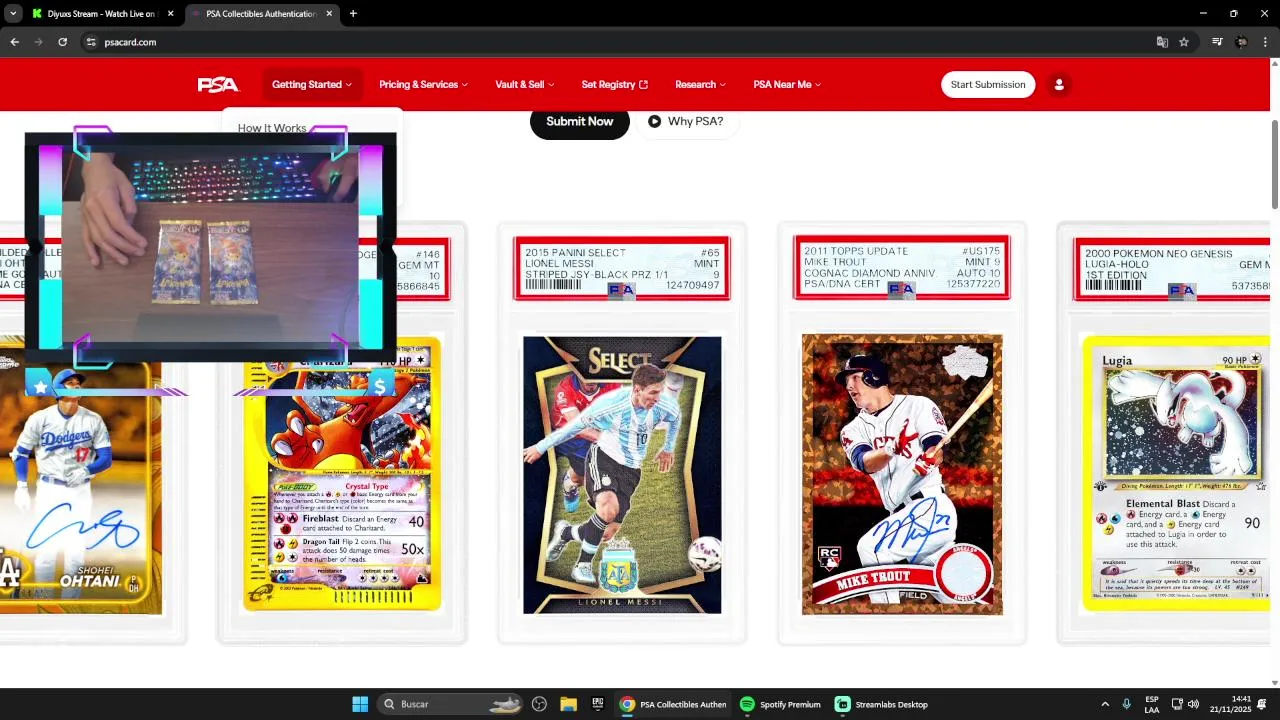Click the Start Submission button
This screenshot has width=1280, height=720.
click(988, 85)
